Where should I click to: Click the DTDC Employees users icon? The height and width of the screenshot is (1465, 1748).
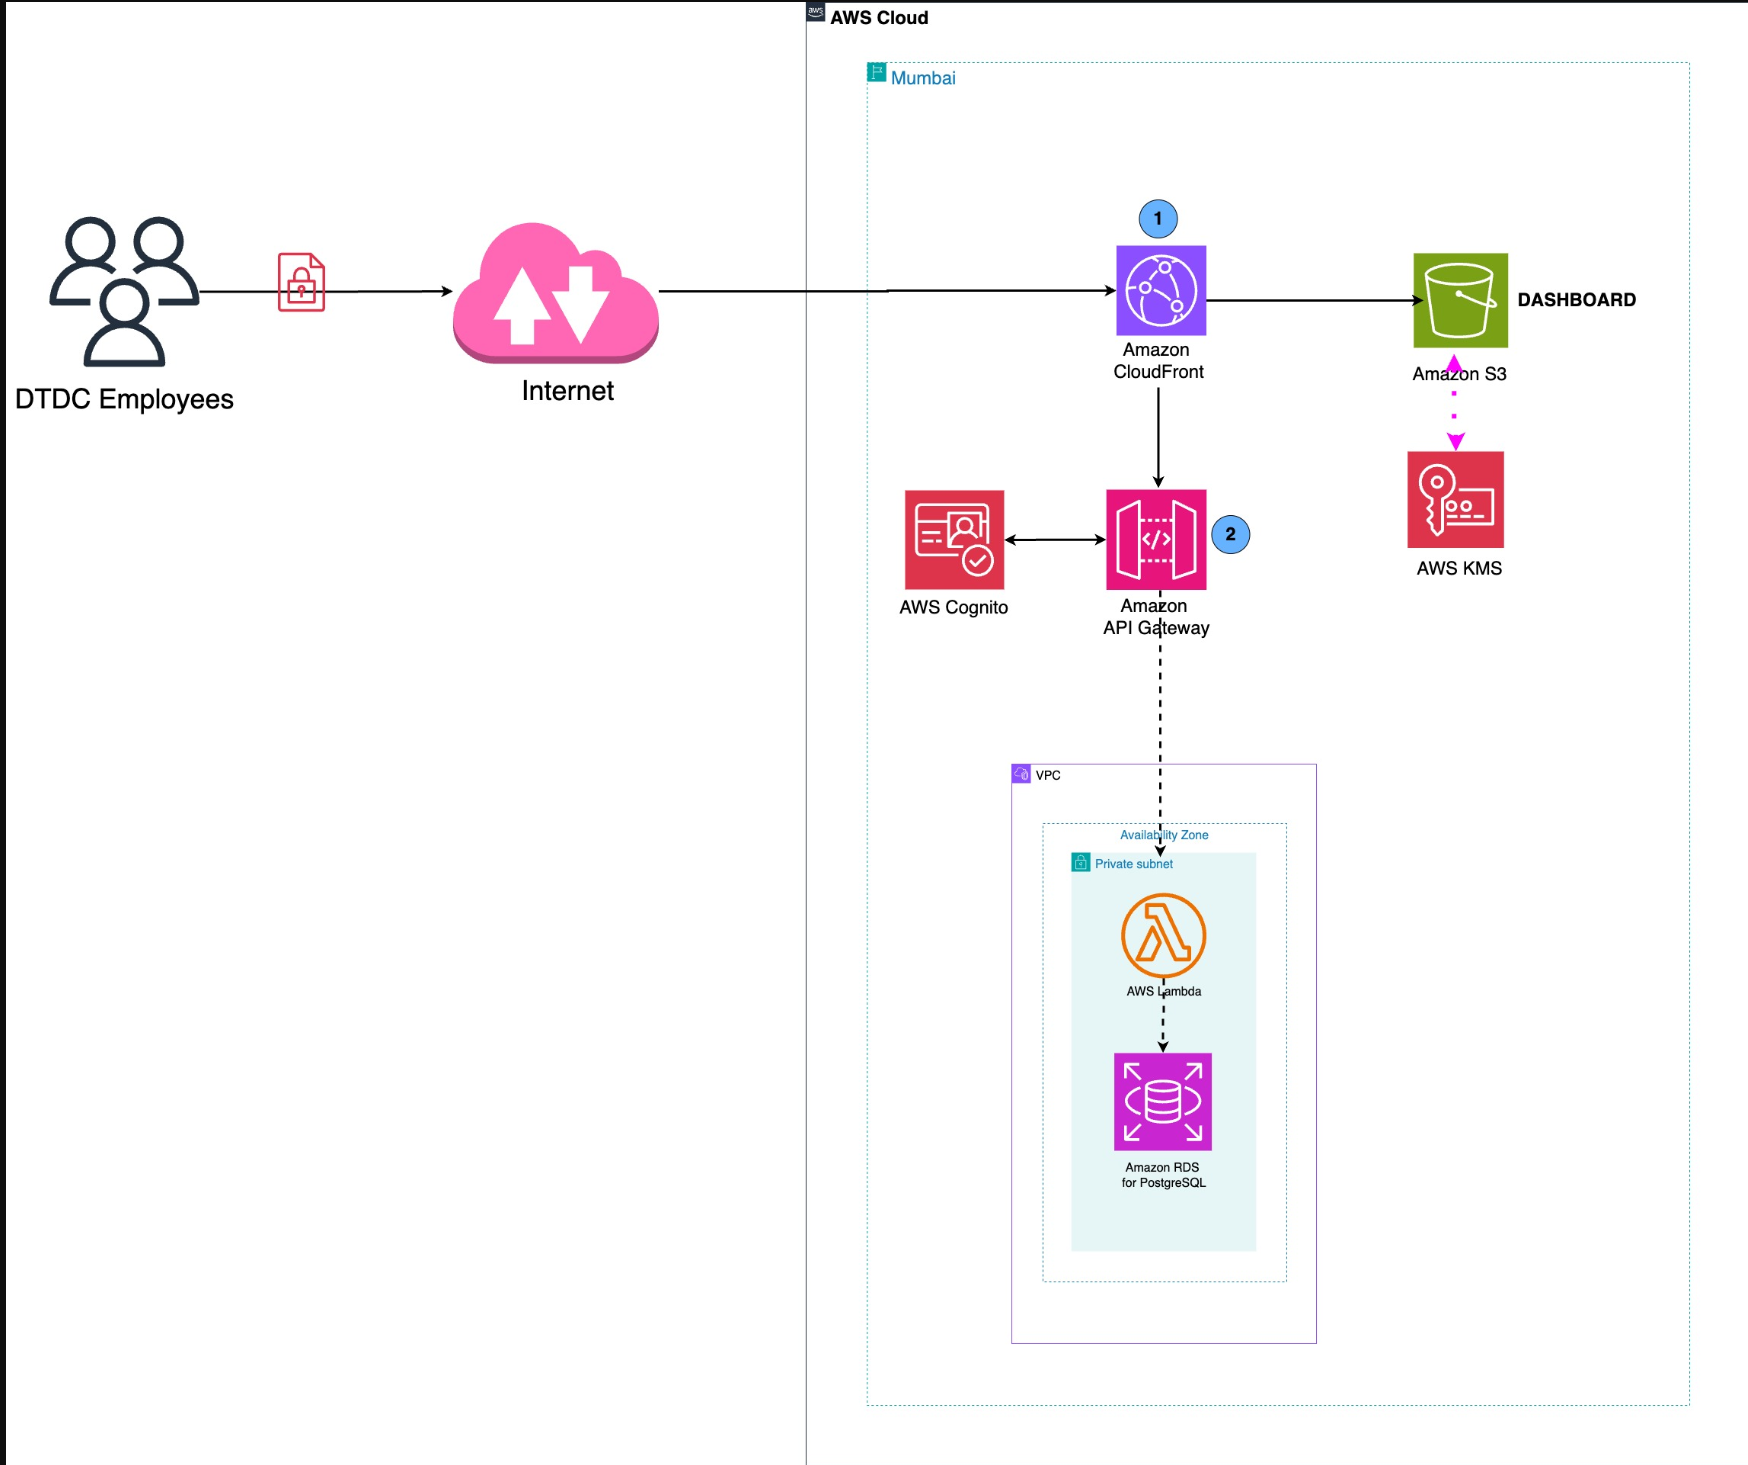click(x=124, y=290)
